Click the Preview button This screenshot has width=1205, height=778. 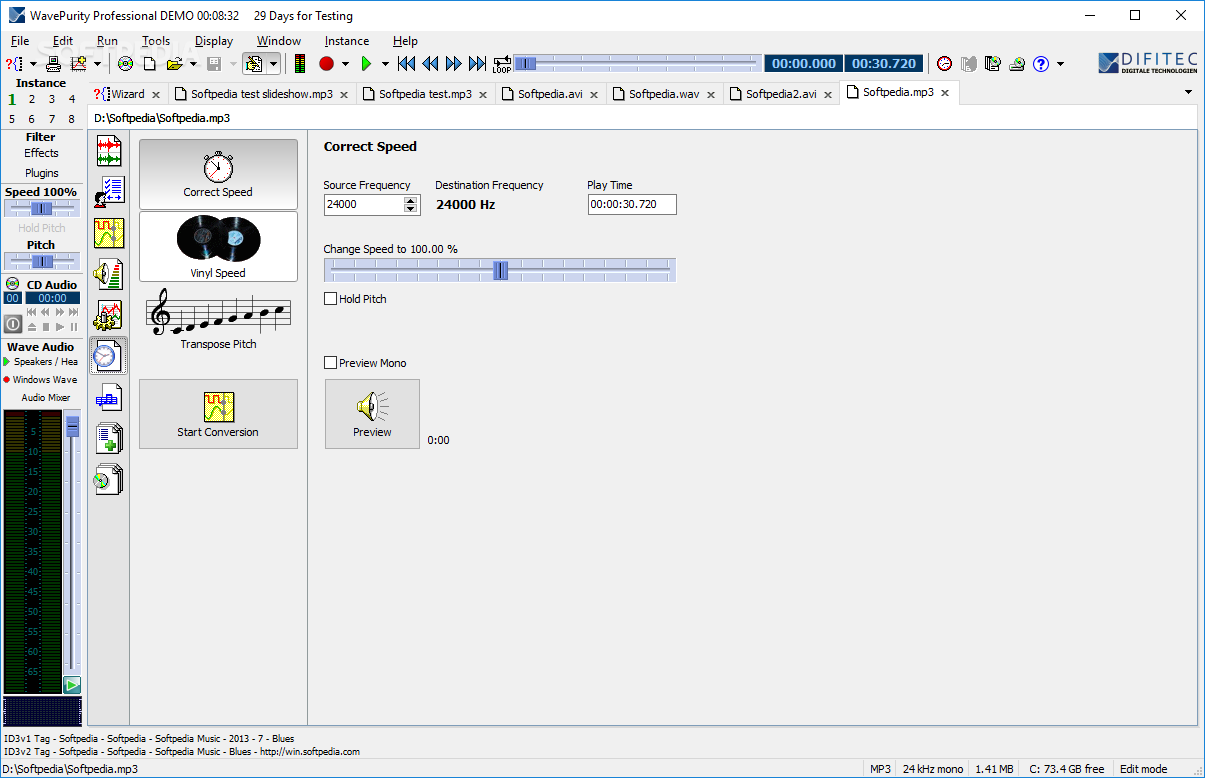coord(372,413)
